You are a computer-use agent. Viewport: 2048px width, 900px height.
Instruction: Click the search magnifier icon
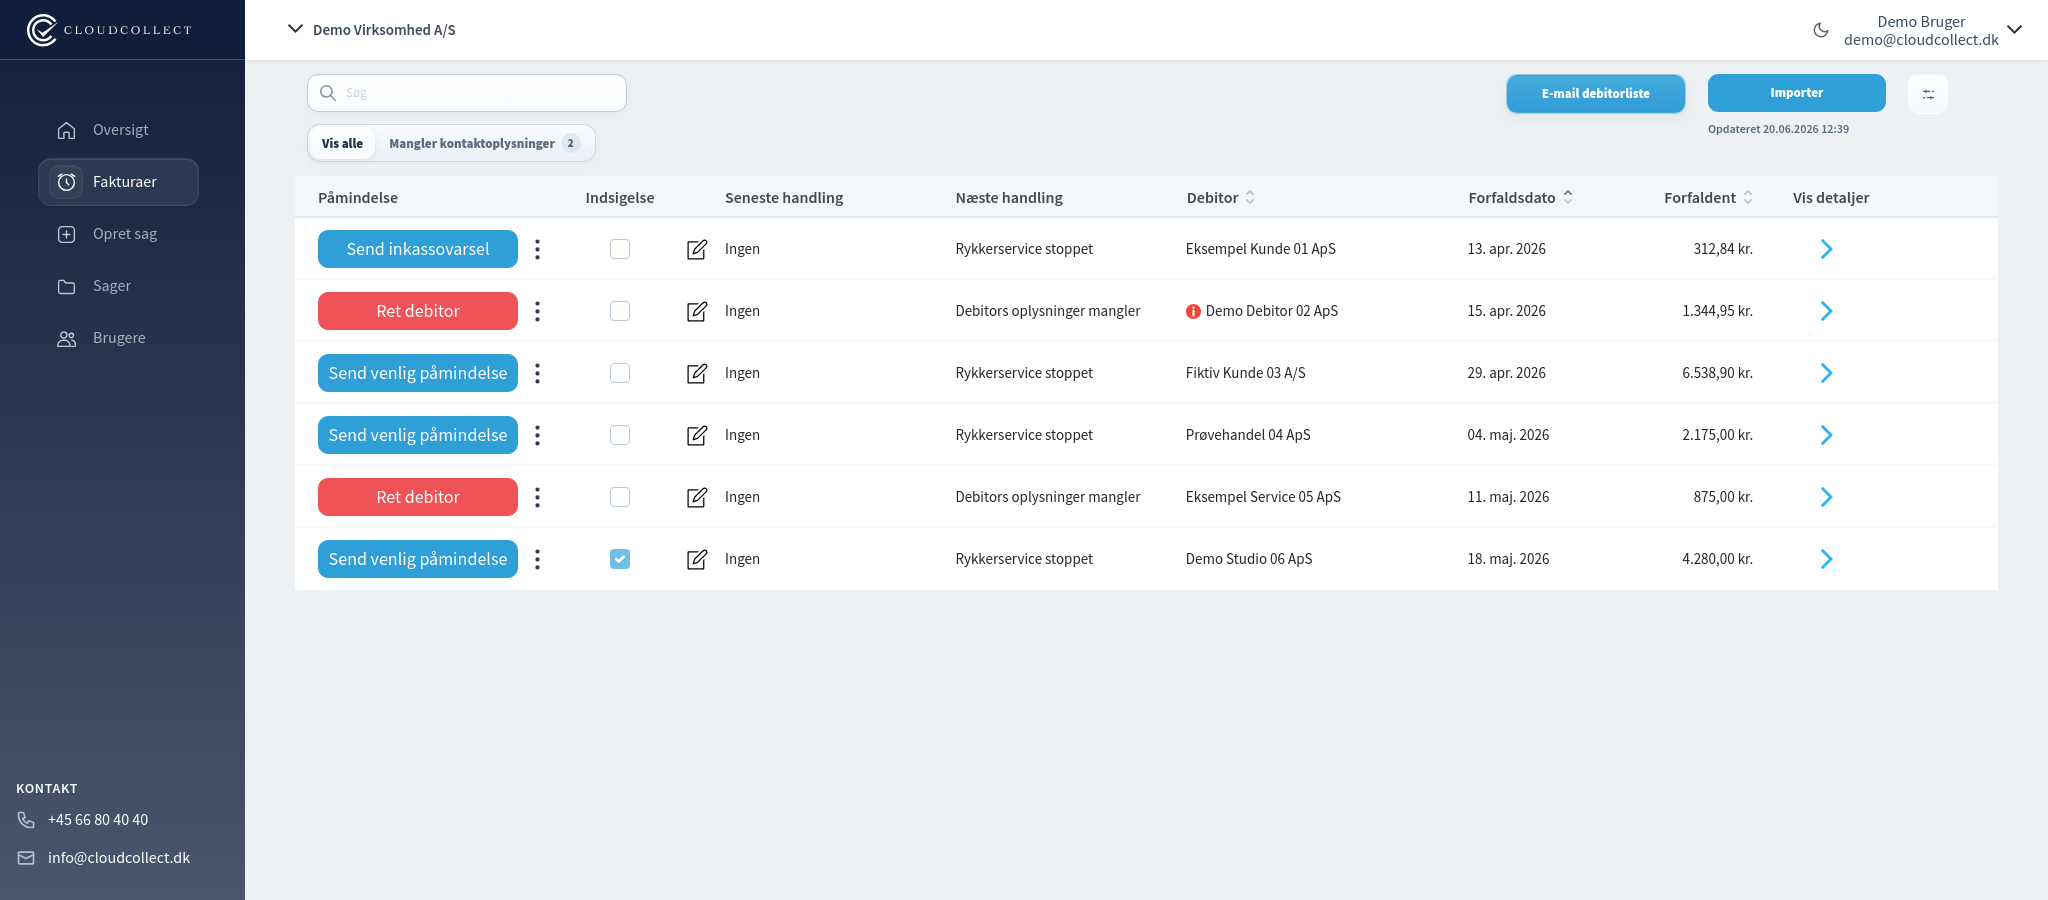pos(327,93)
